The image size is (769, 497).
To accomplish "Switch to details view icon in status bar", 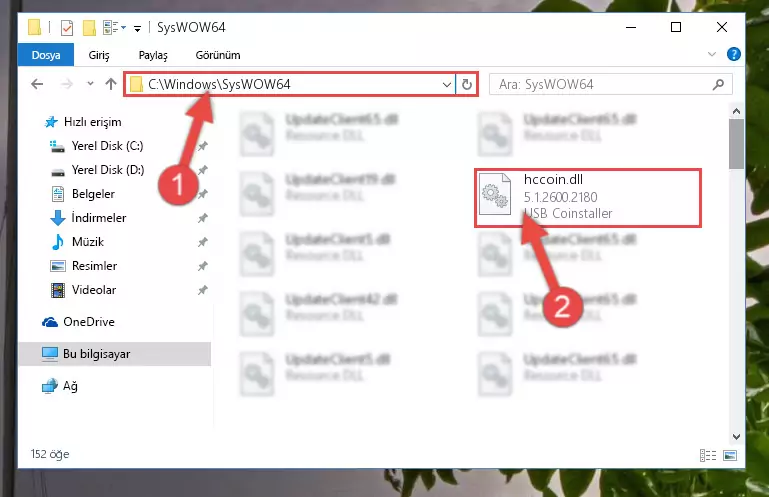I will coord(708,455).
